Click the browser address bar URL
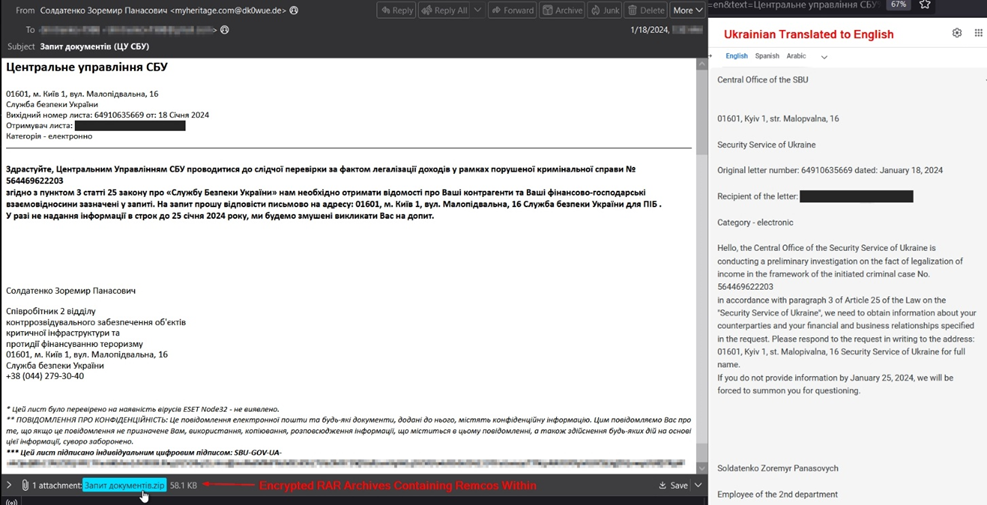The image size is (987, 505). tap(794, 4)
